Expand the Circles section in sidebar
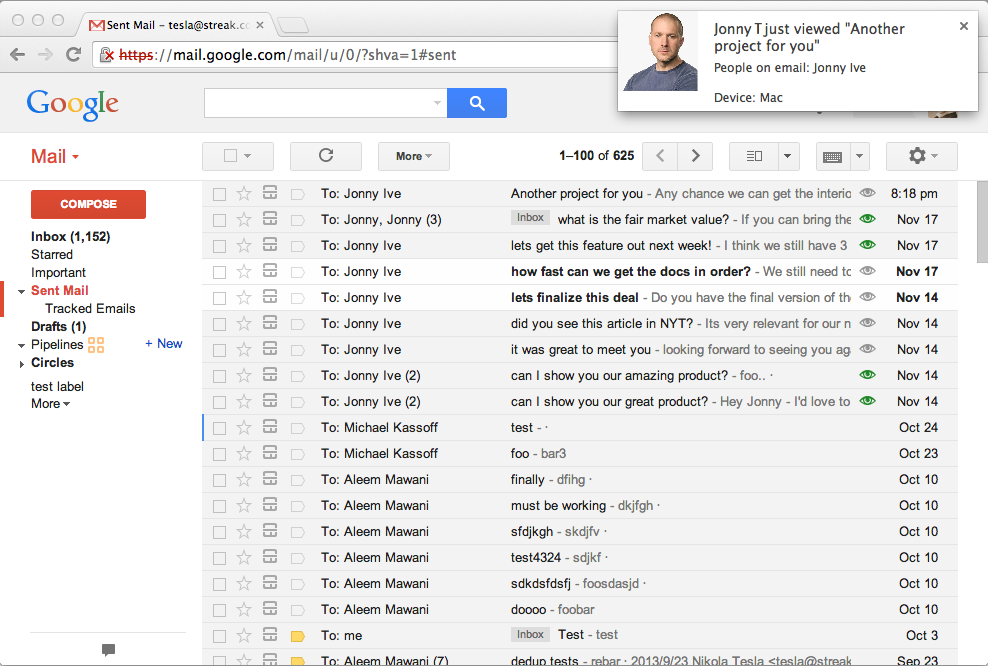Image resolution: width=988 pixels, height=666 pixels. 23,364
